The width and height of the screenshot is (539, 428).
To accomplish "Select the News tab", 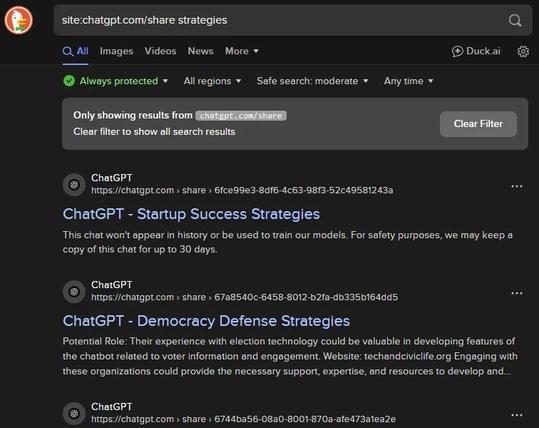I will pyautogui.click(x=200, y=51).
